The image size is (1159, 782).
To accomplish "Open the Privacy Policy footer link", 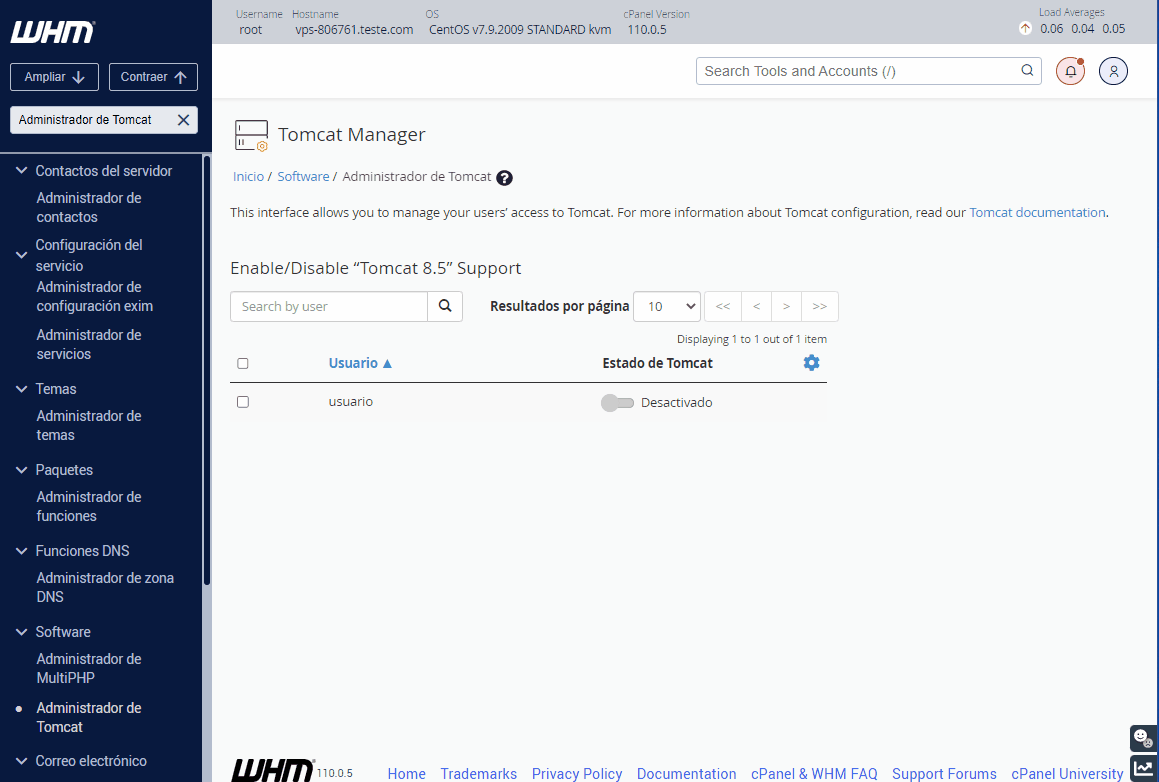I will 577,773.
